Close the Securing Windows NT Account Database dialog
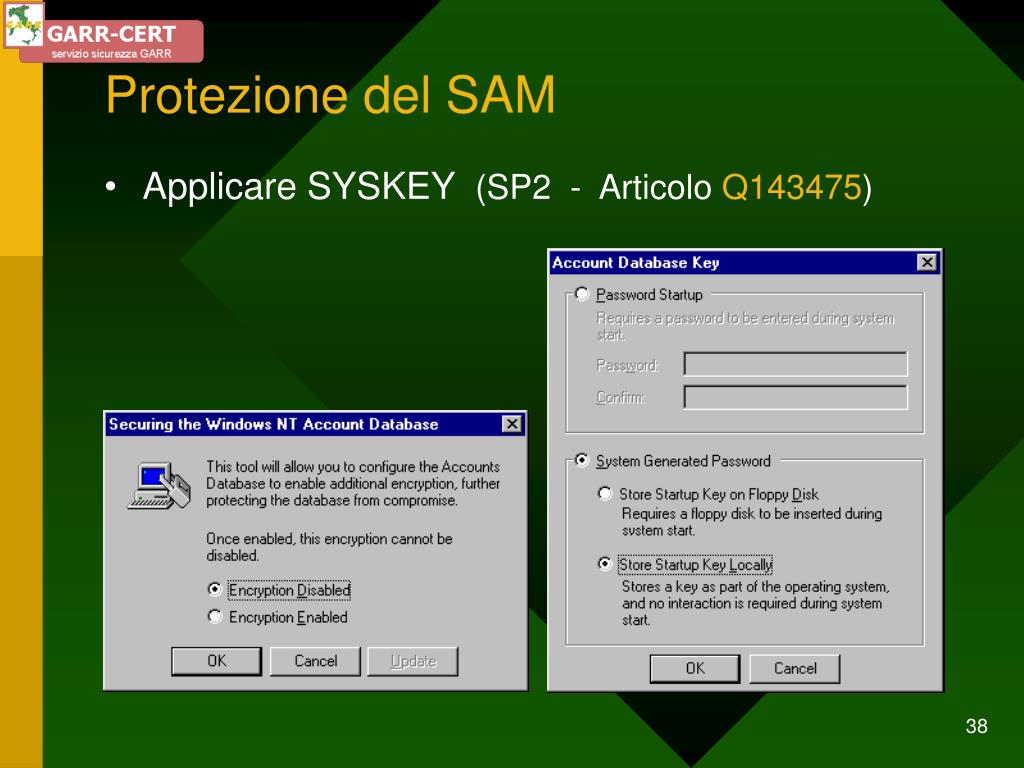The width and height of the screenshot is (1024, 768). pos(512,424)
